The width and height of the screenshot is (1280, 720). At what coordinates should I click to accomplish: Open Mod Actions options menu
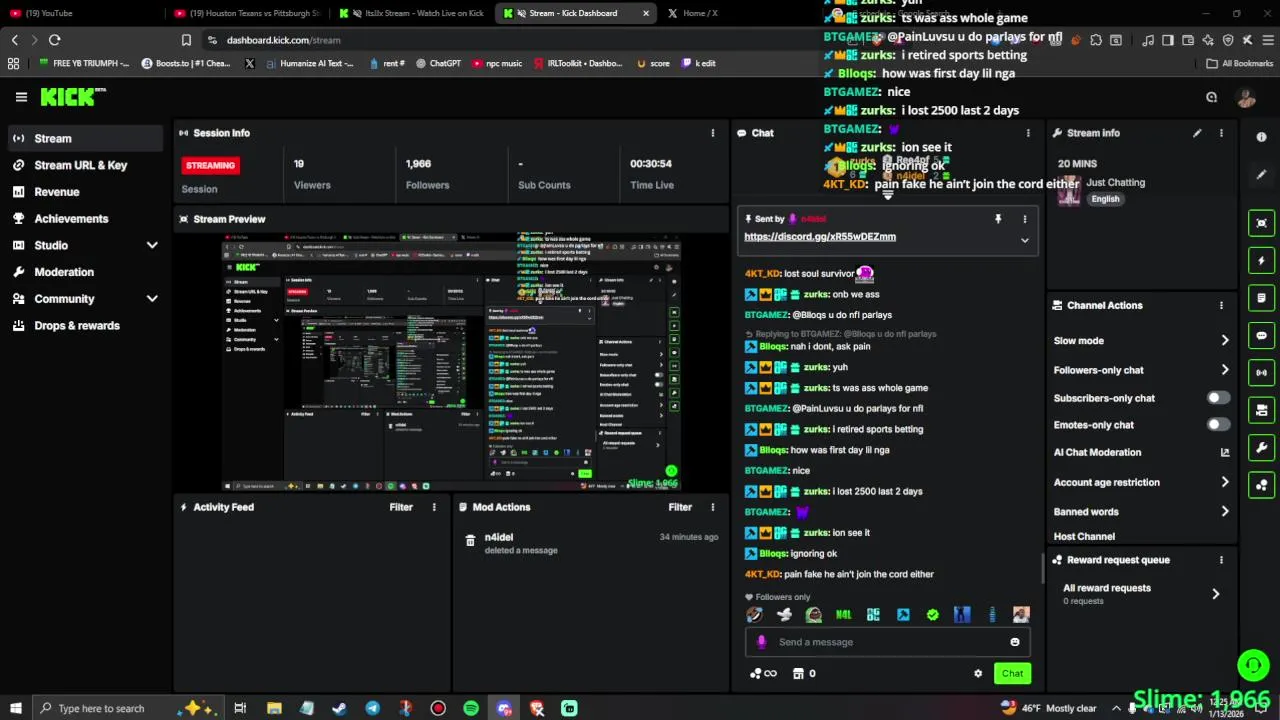(x=713, y=507)
